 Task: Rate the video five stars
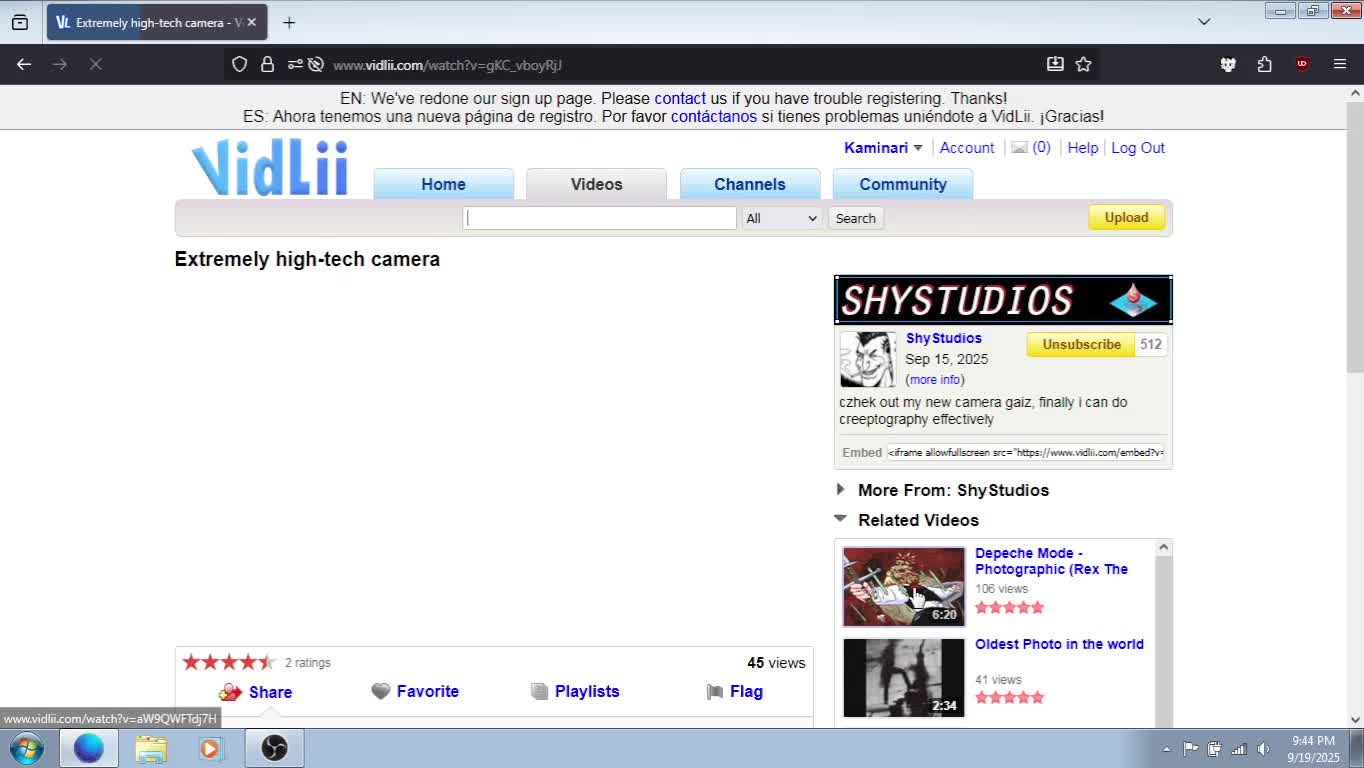(267, 662)
